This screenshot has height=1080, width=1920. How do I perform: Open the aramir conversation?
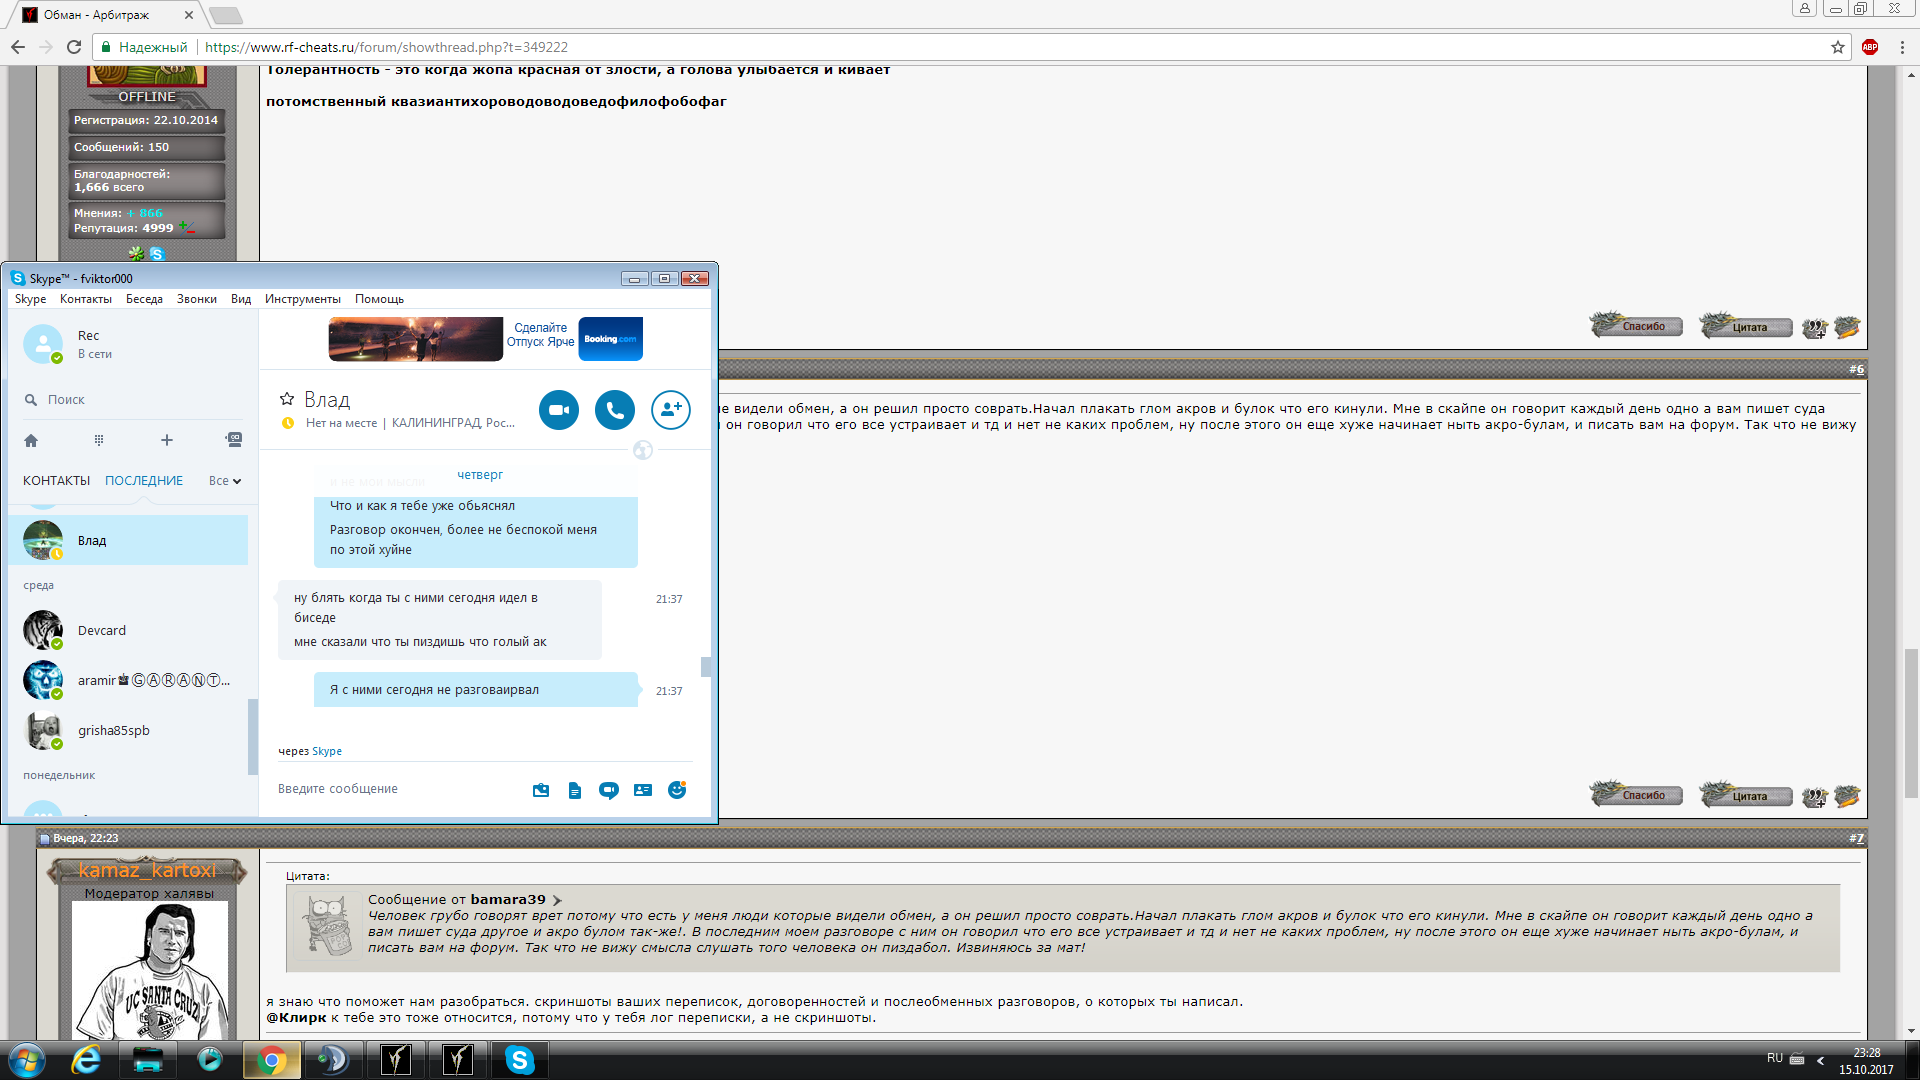128,680
